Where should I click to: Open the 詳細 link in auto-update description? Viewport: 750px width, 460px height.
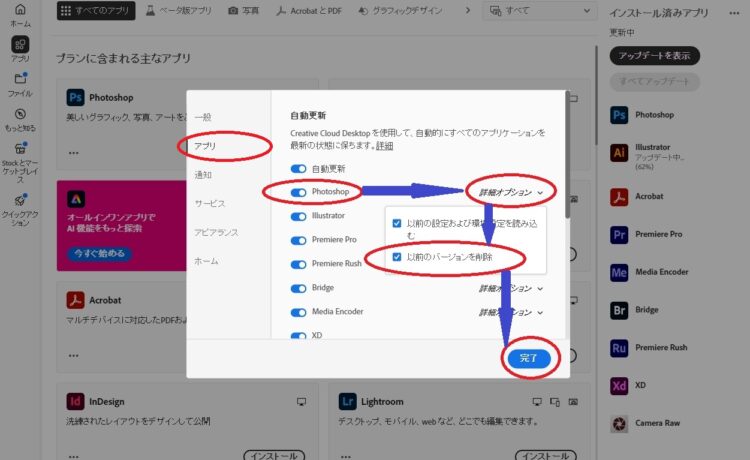(x=384, y=145)
